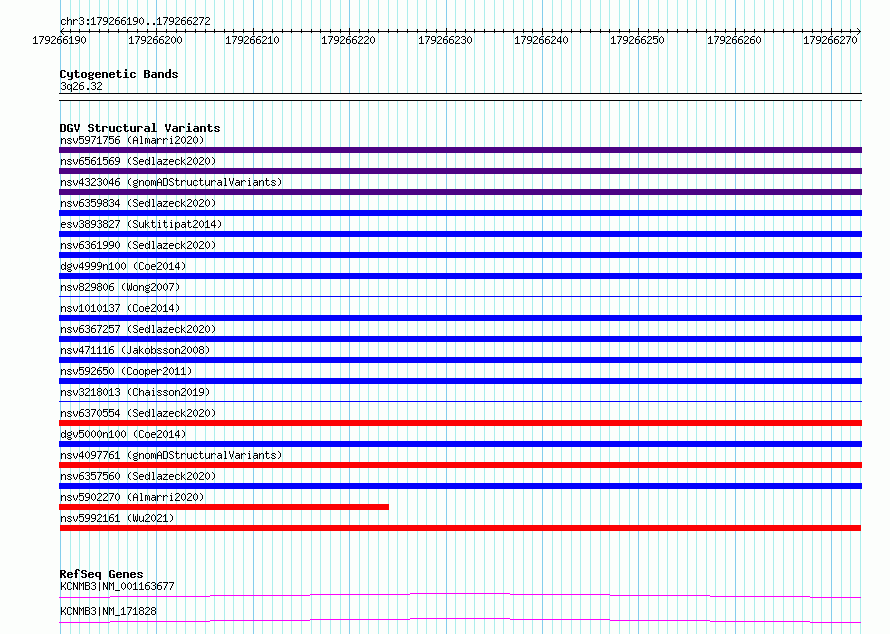Click the short red bar under nsv5902270

tap(224, 507)
